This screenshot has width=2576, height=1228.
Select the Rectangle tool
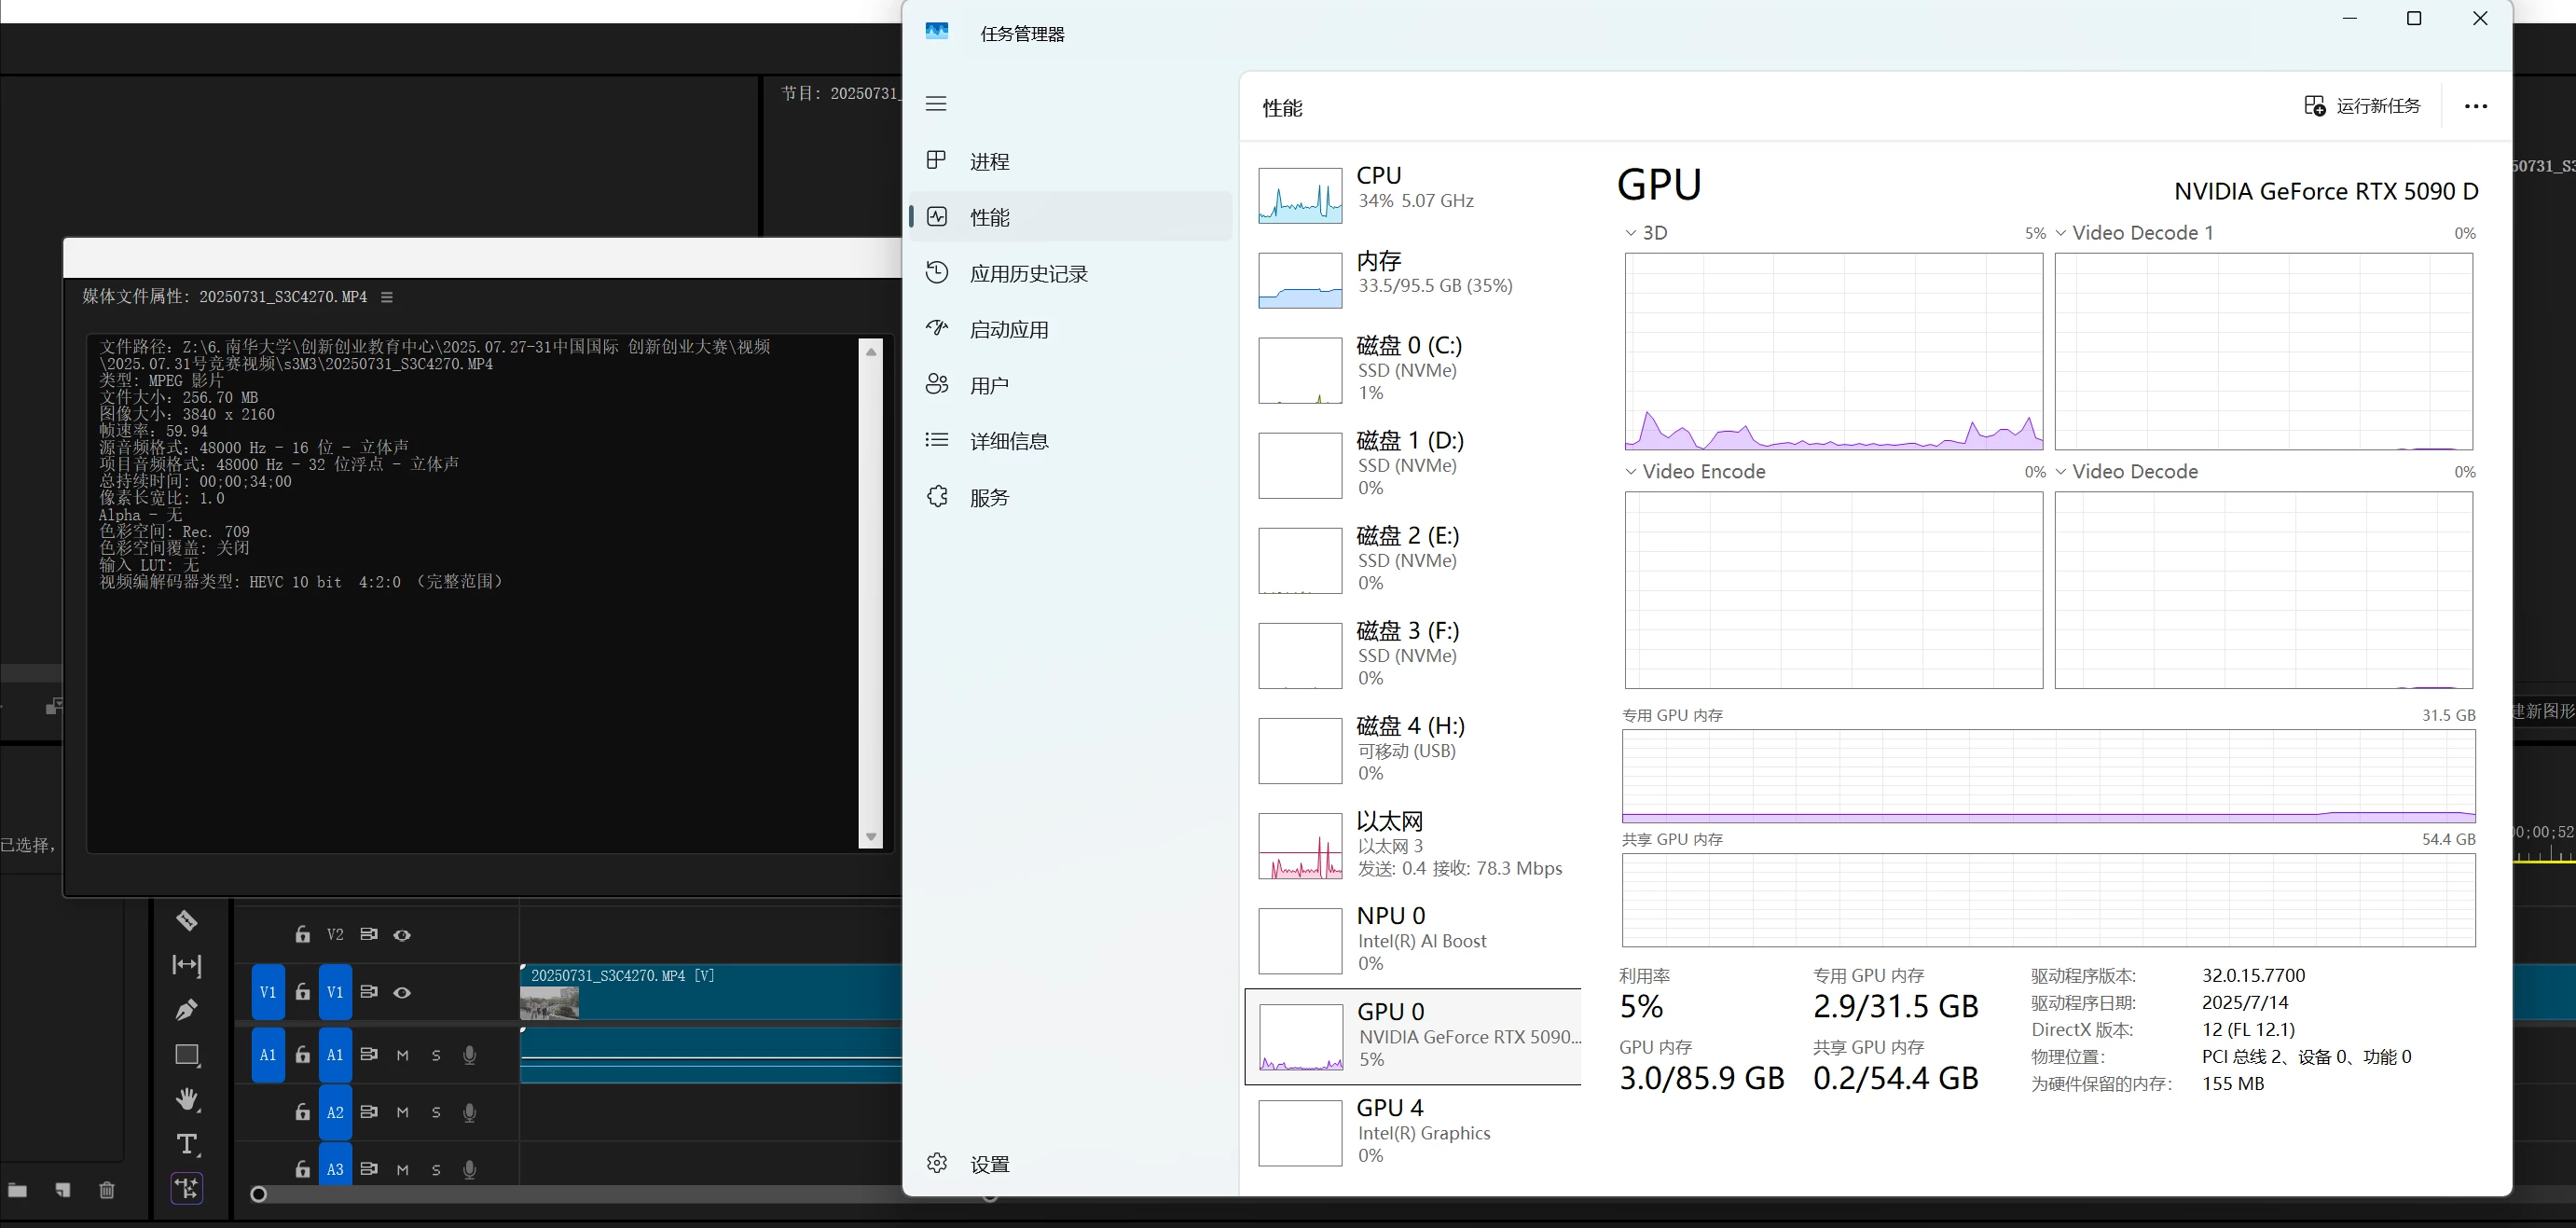187,1055
